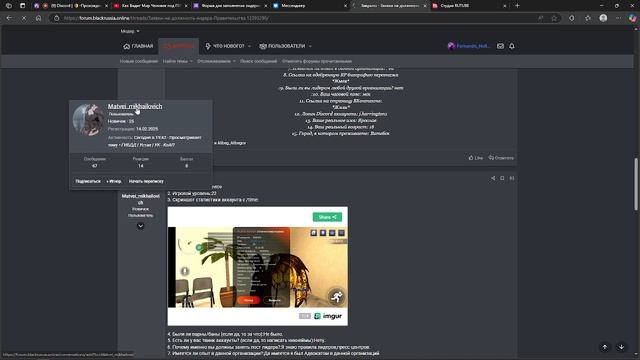Open Matvei_mikhailovich profile name in tooltip
The image size is (640, 360).
click(x=135, y=106)
